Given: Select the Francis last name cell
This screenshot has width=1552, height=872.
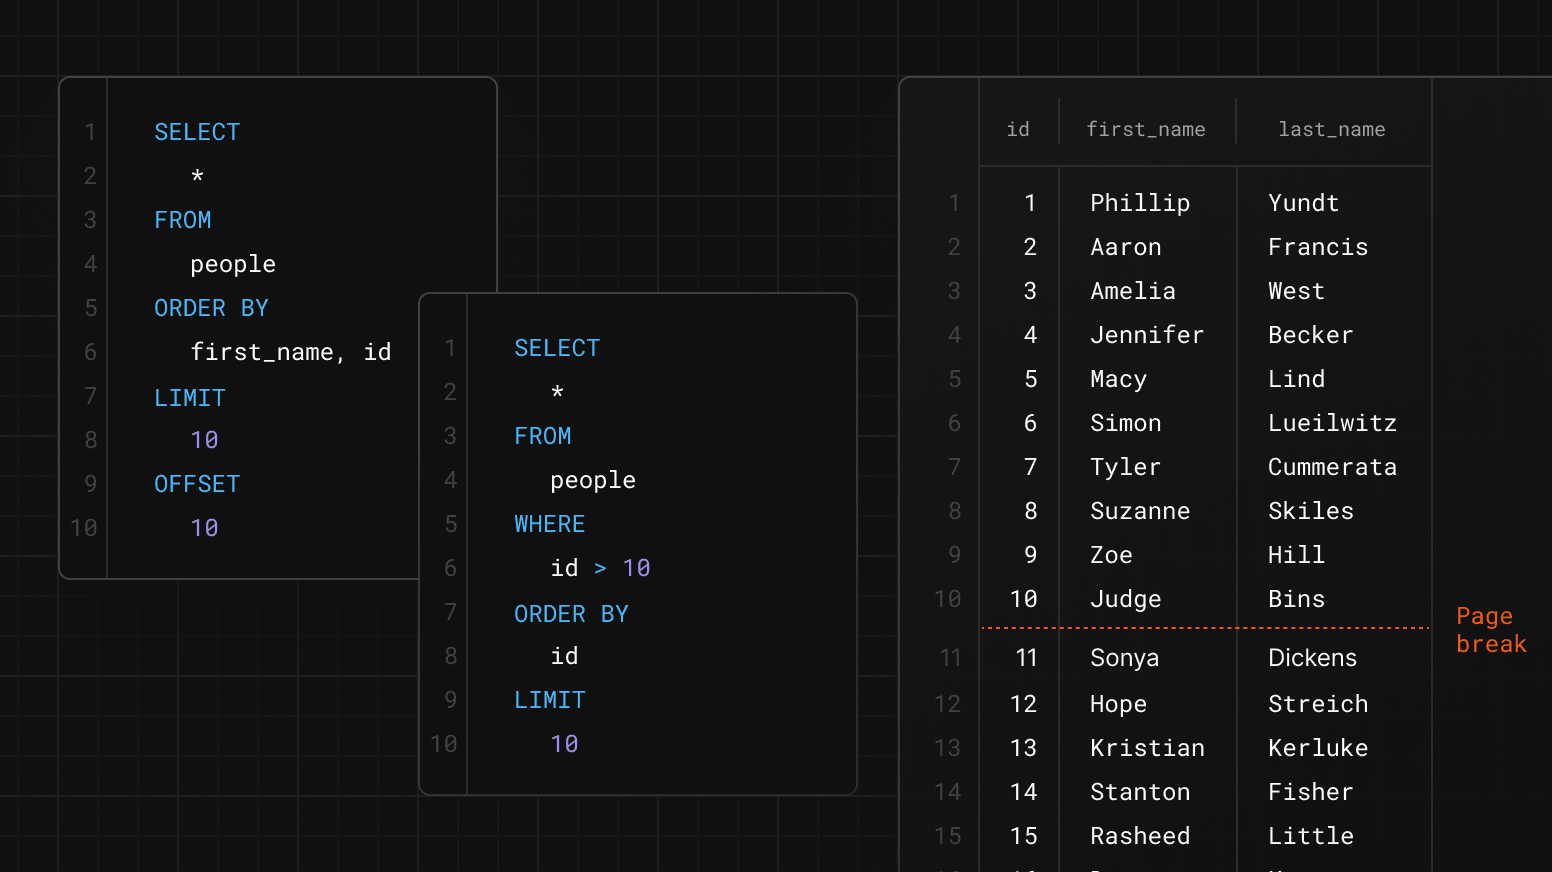Looking at the screenshot, I should coord(1318,247).
